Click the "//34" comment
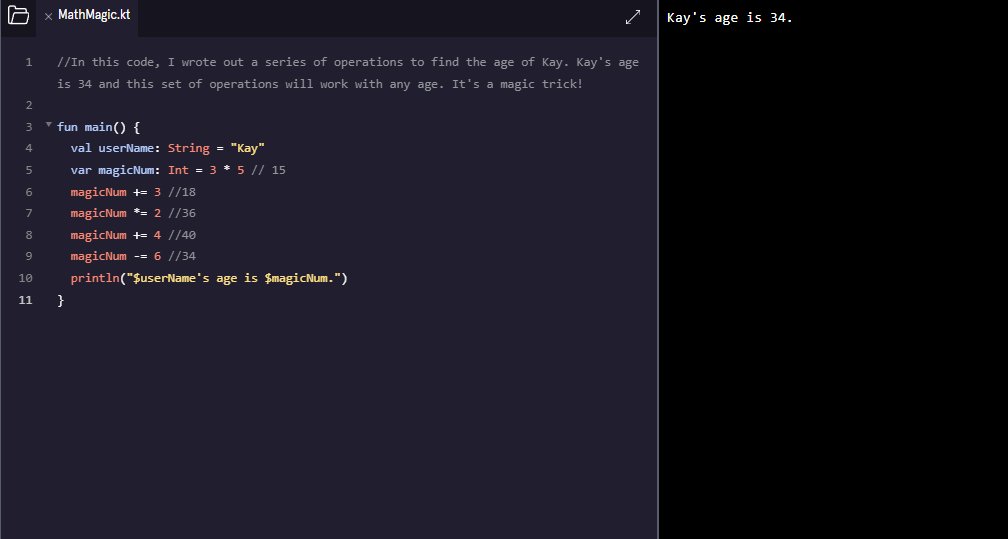1008x539 pixels. click(x=182, y=256)
